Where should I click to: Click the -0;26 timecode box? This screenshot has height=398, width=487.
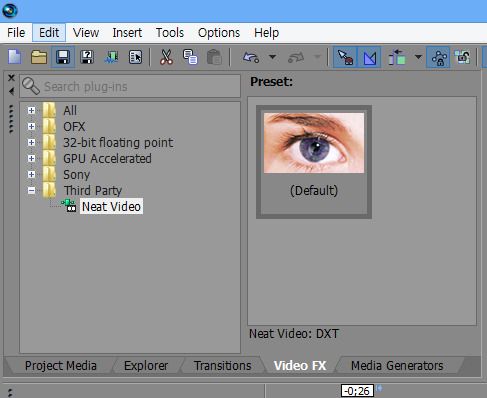[357, 390]
